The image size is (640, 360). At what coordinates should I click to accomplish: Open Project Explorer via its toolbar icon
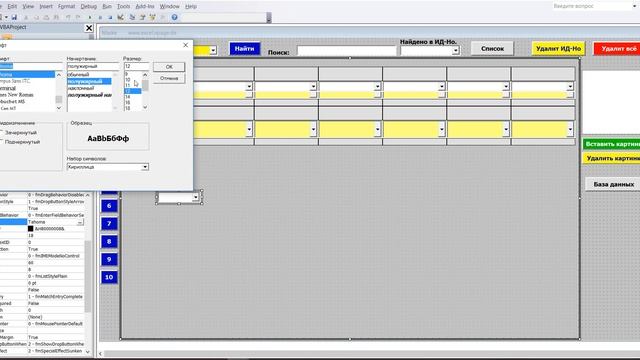coord(132,17)
